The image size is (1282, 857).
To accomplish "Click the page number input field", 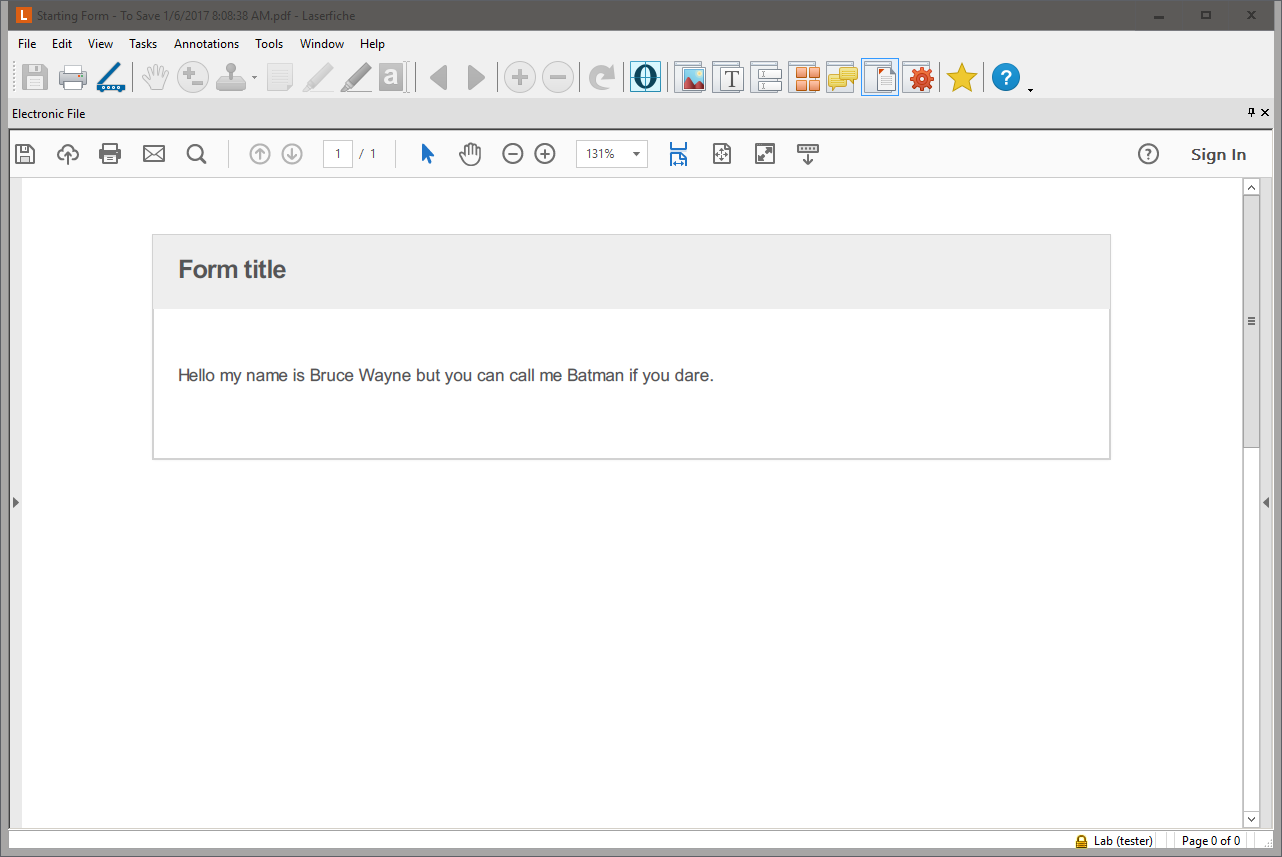I will pyautogui.click(x=338, y=154).
